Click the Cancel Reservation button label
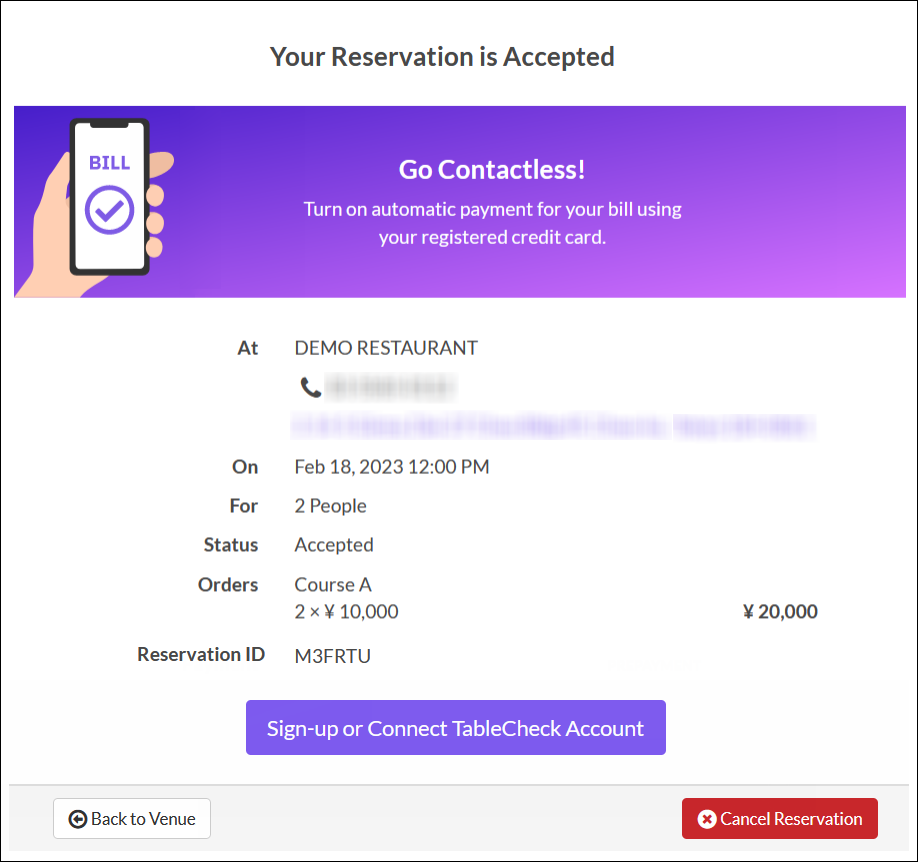 791,819
